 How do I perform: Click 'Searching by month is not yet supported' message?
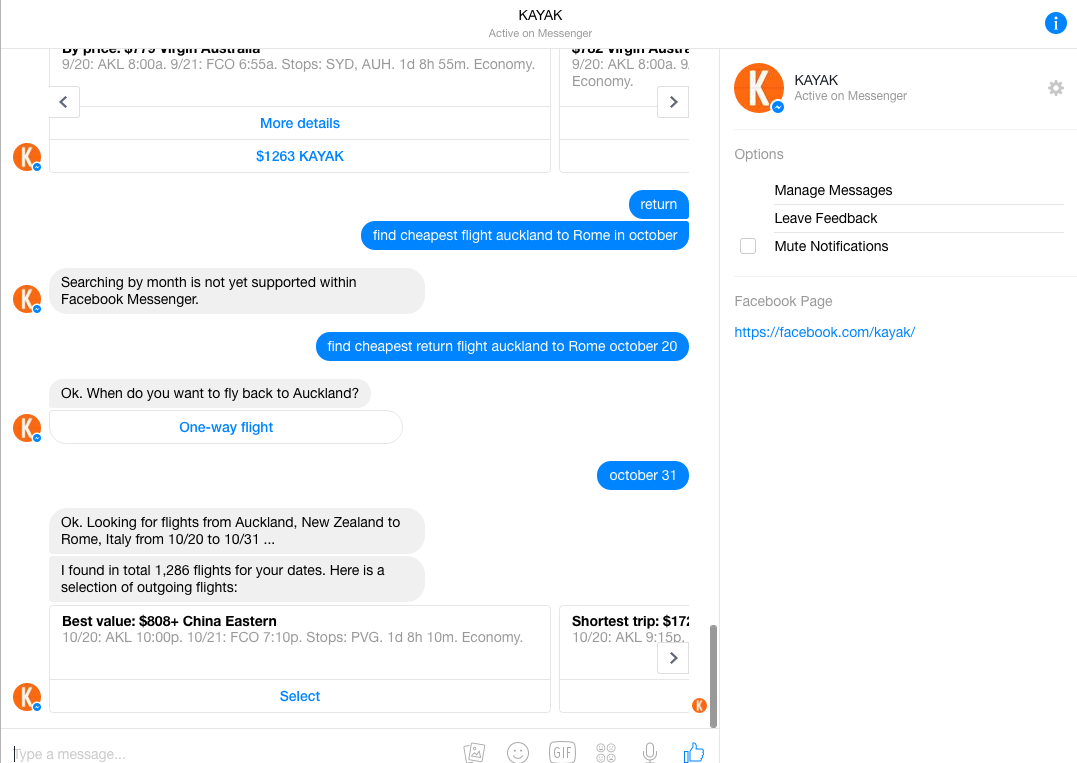pyautogui.click(x=237, y=291)
